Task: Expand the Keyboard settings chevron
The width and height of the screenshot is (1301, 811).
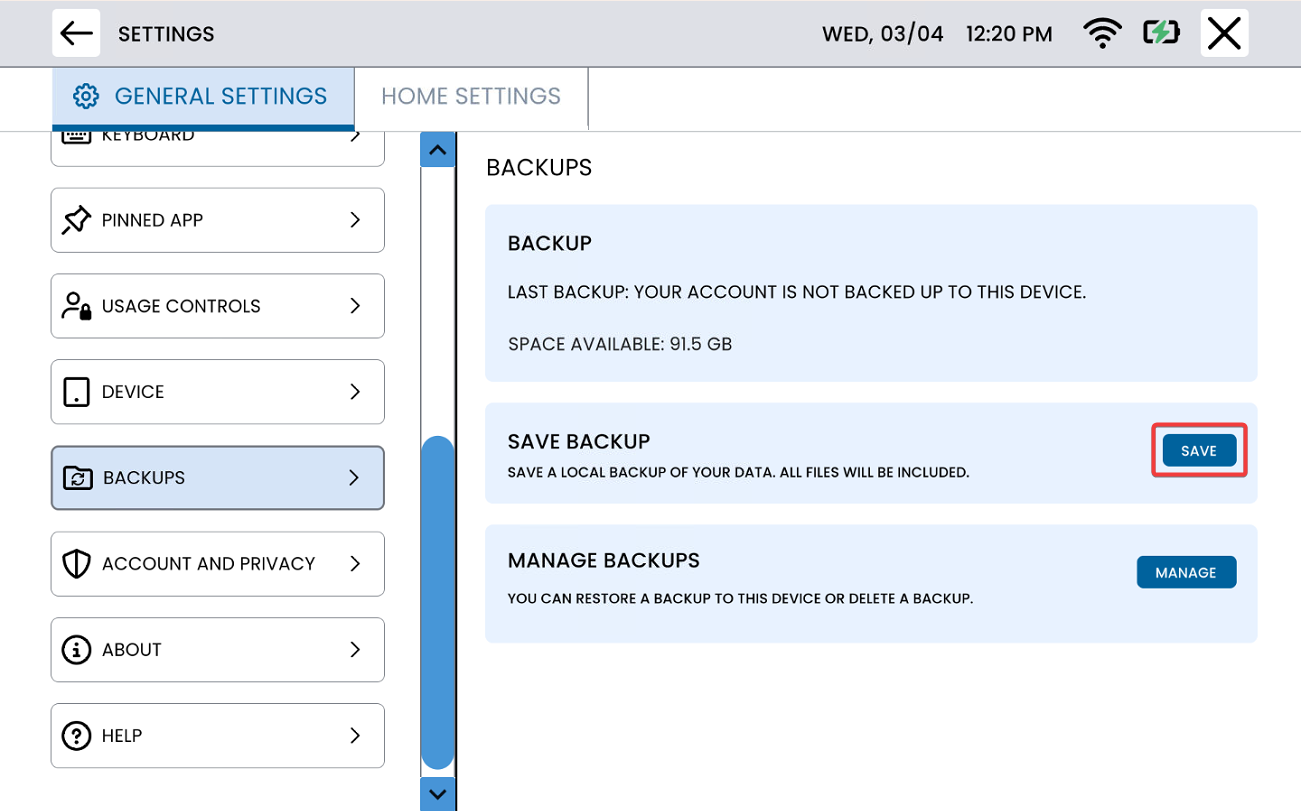Action: coord(355,137)
